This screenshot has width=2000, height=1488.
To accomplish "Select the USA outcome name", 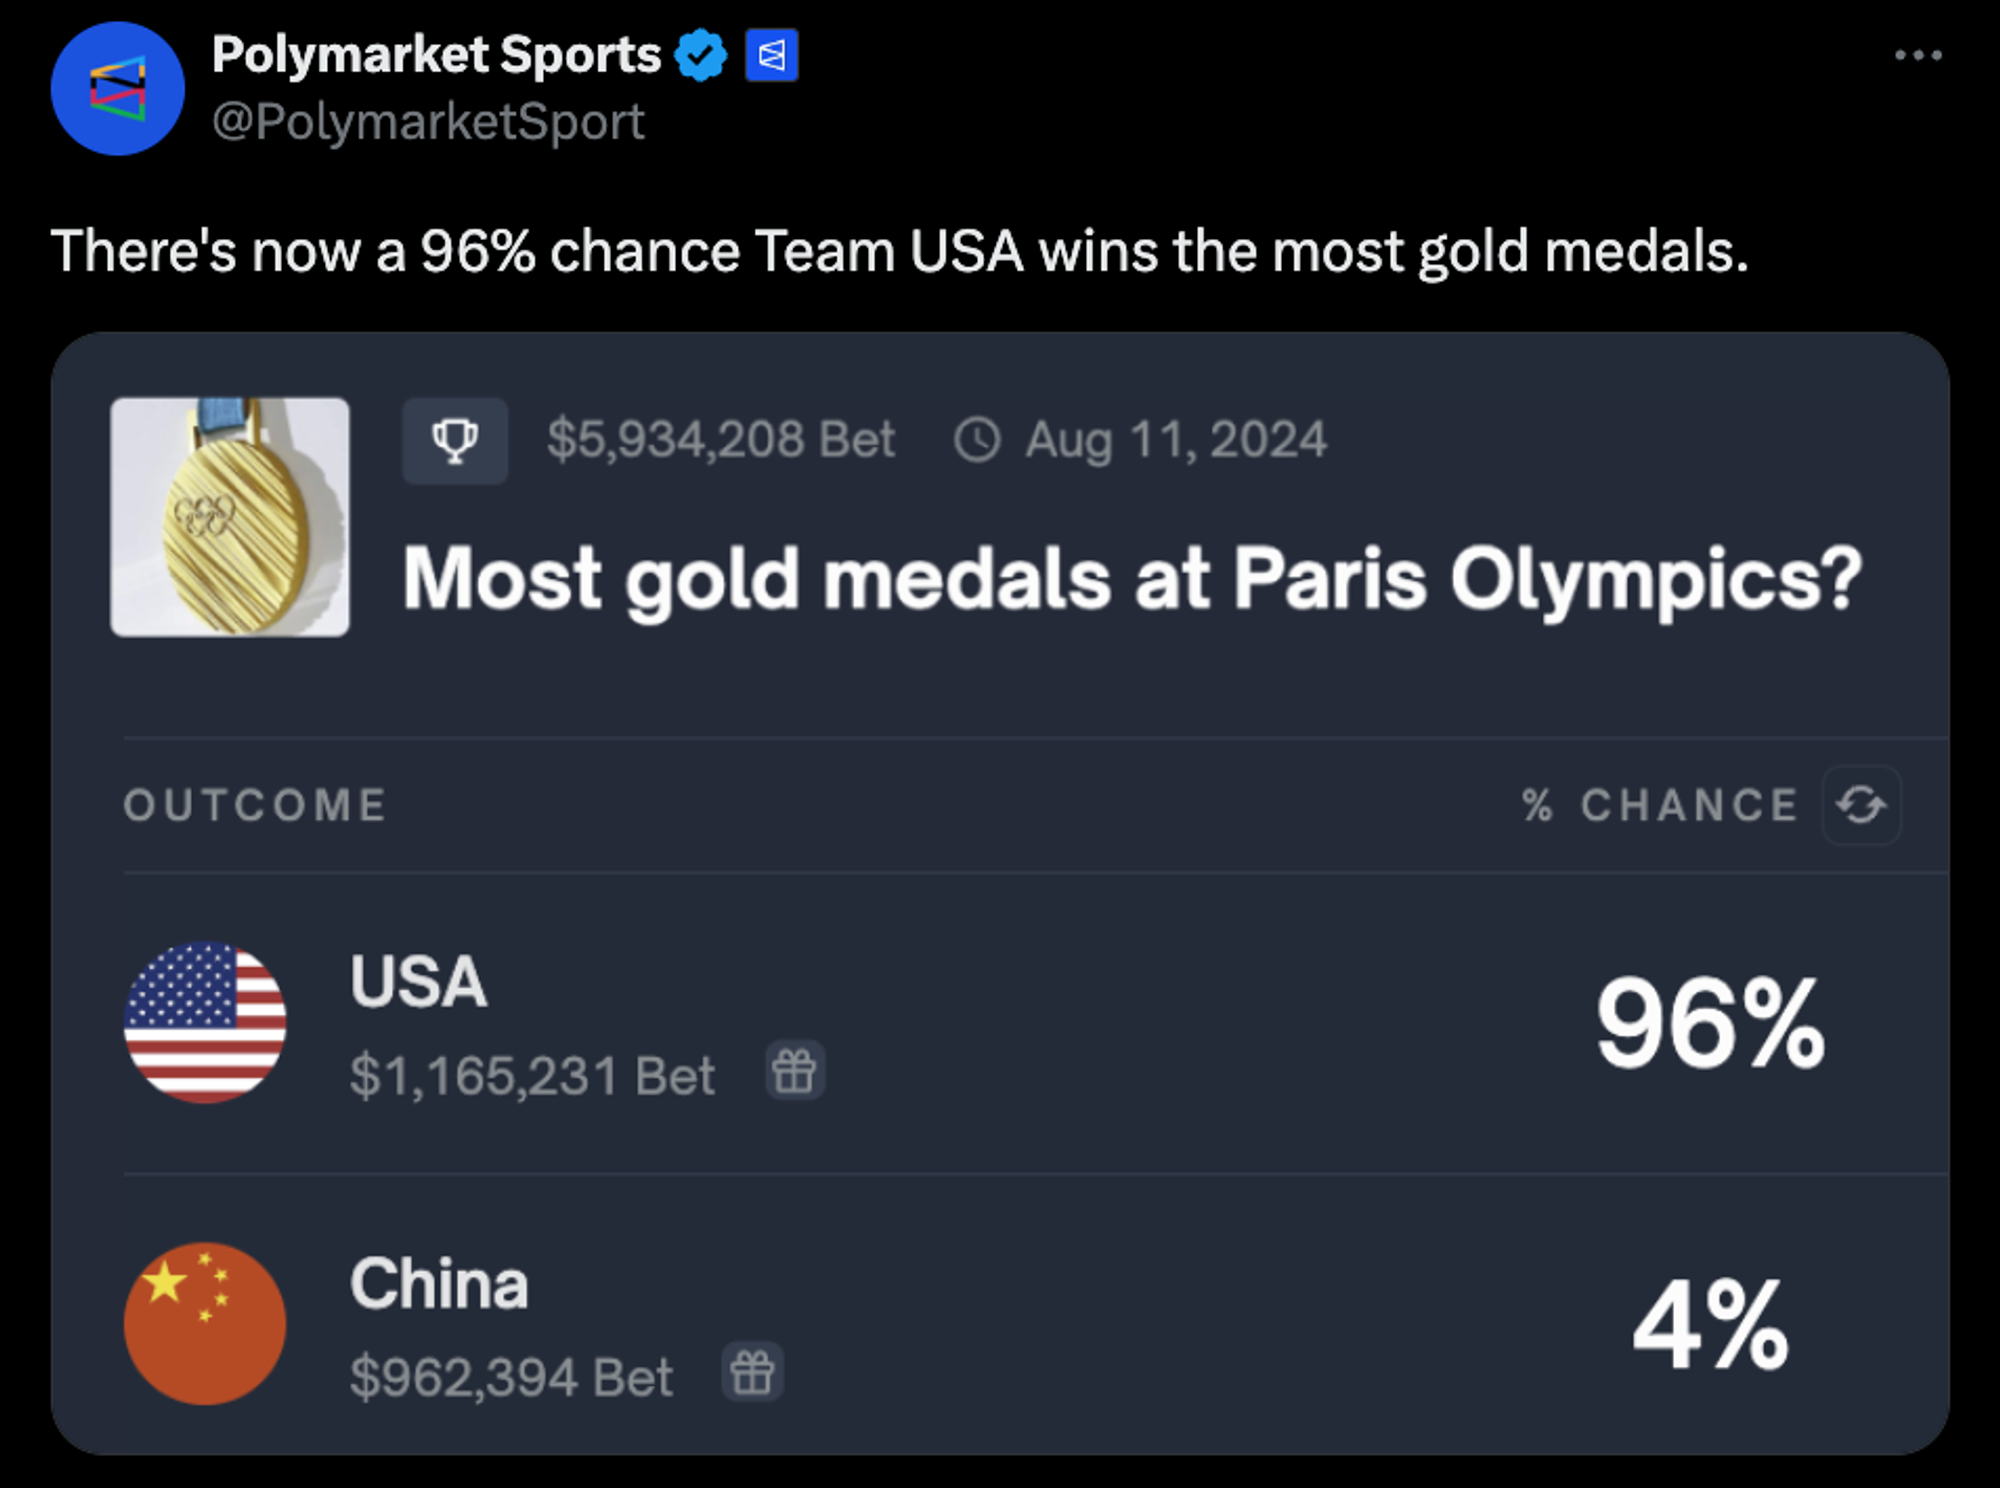I will pos(418,981).
